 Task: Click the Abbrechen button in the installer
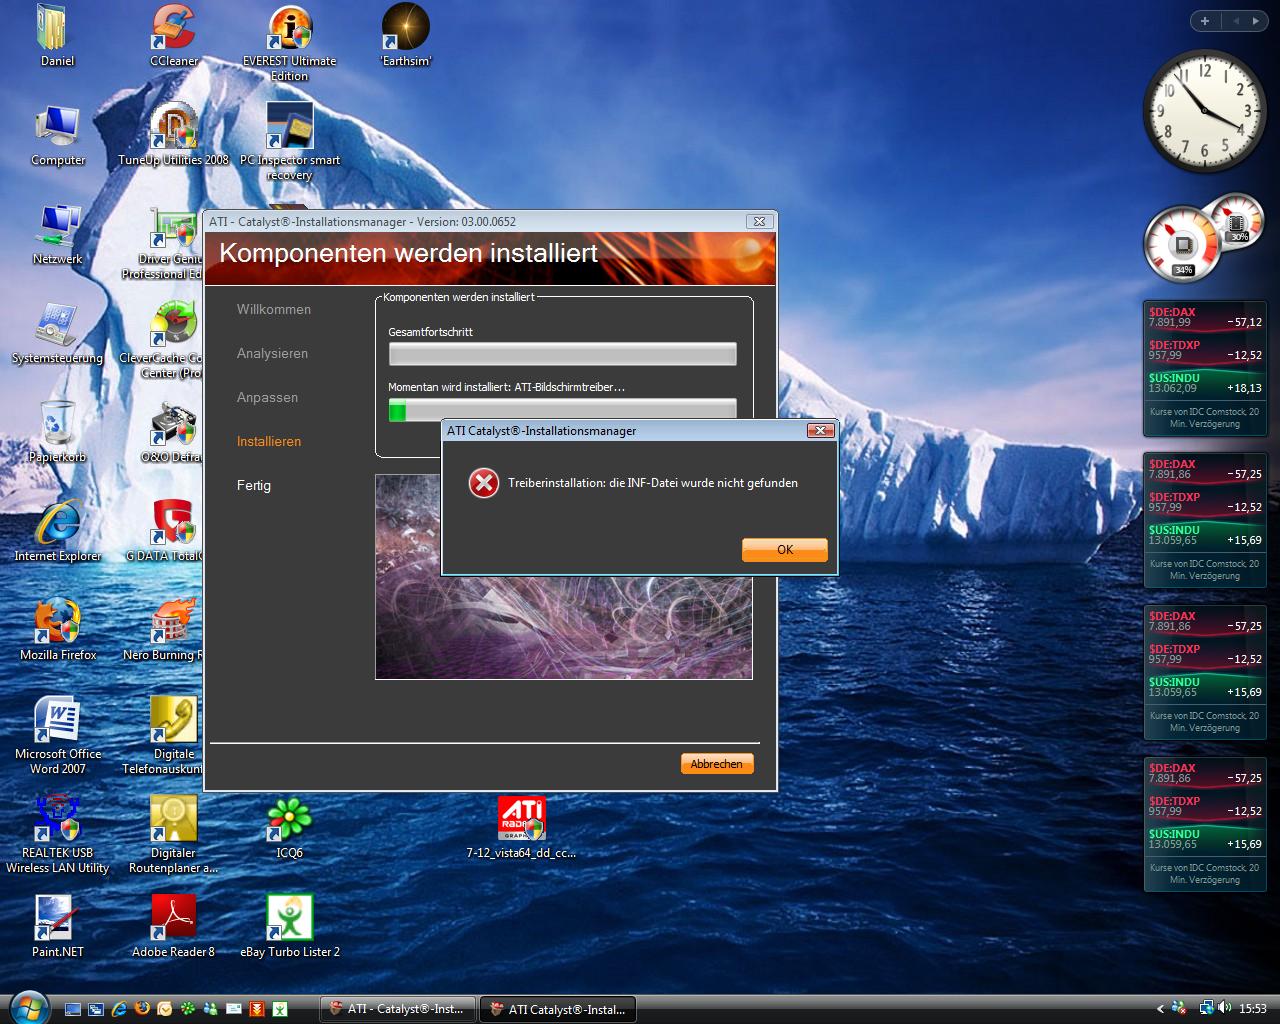[x=716, y=764]
